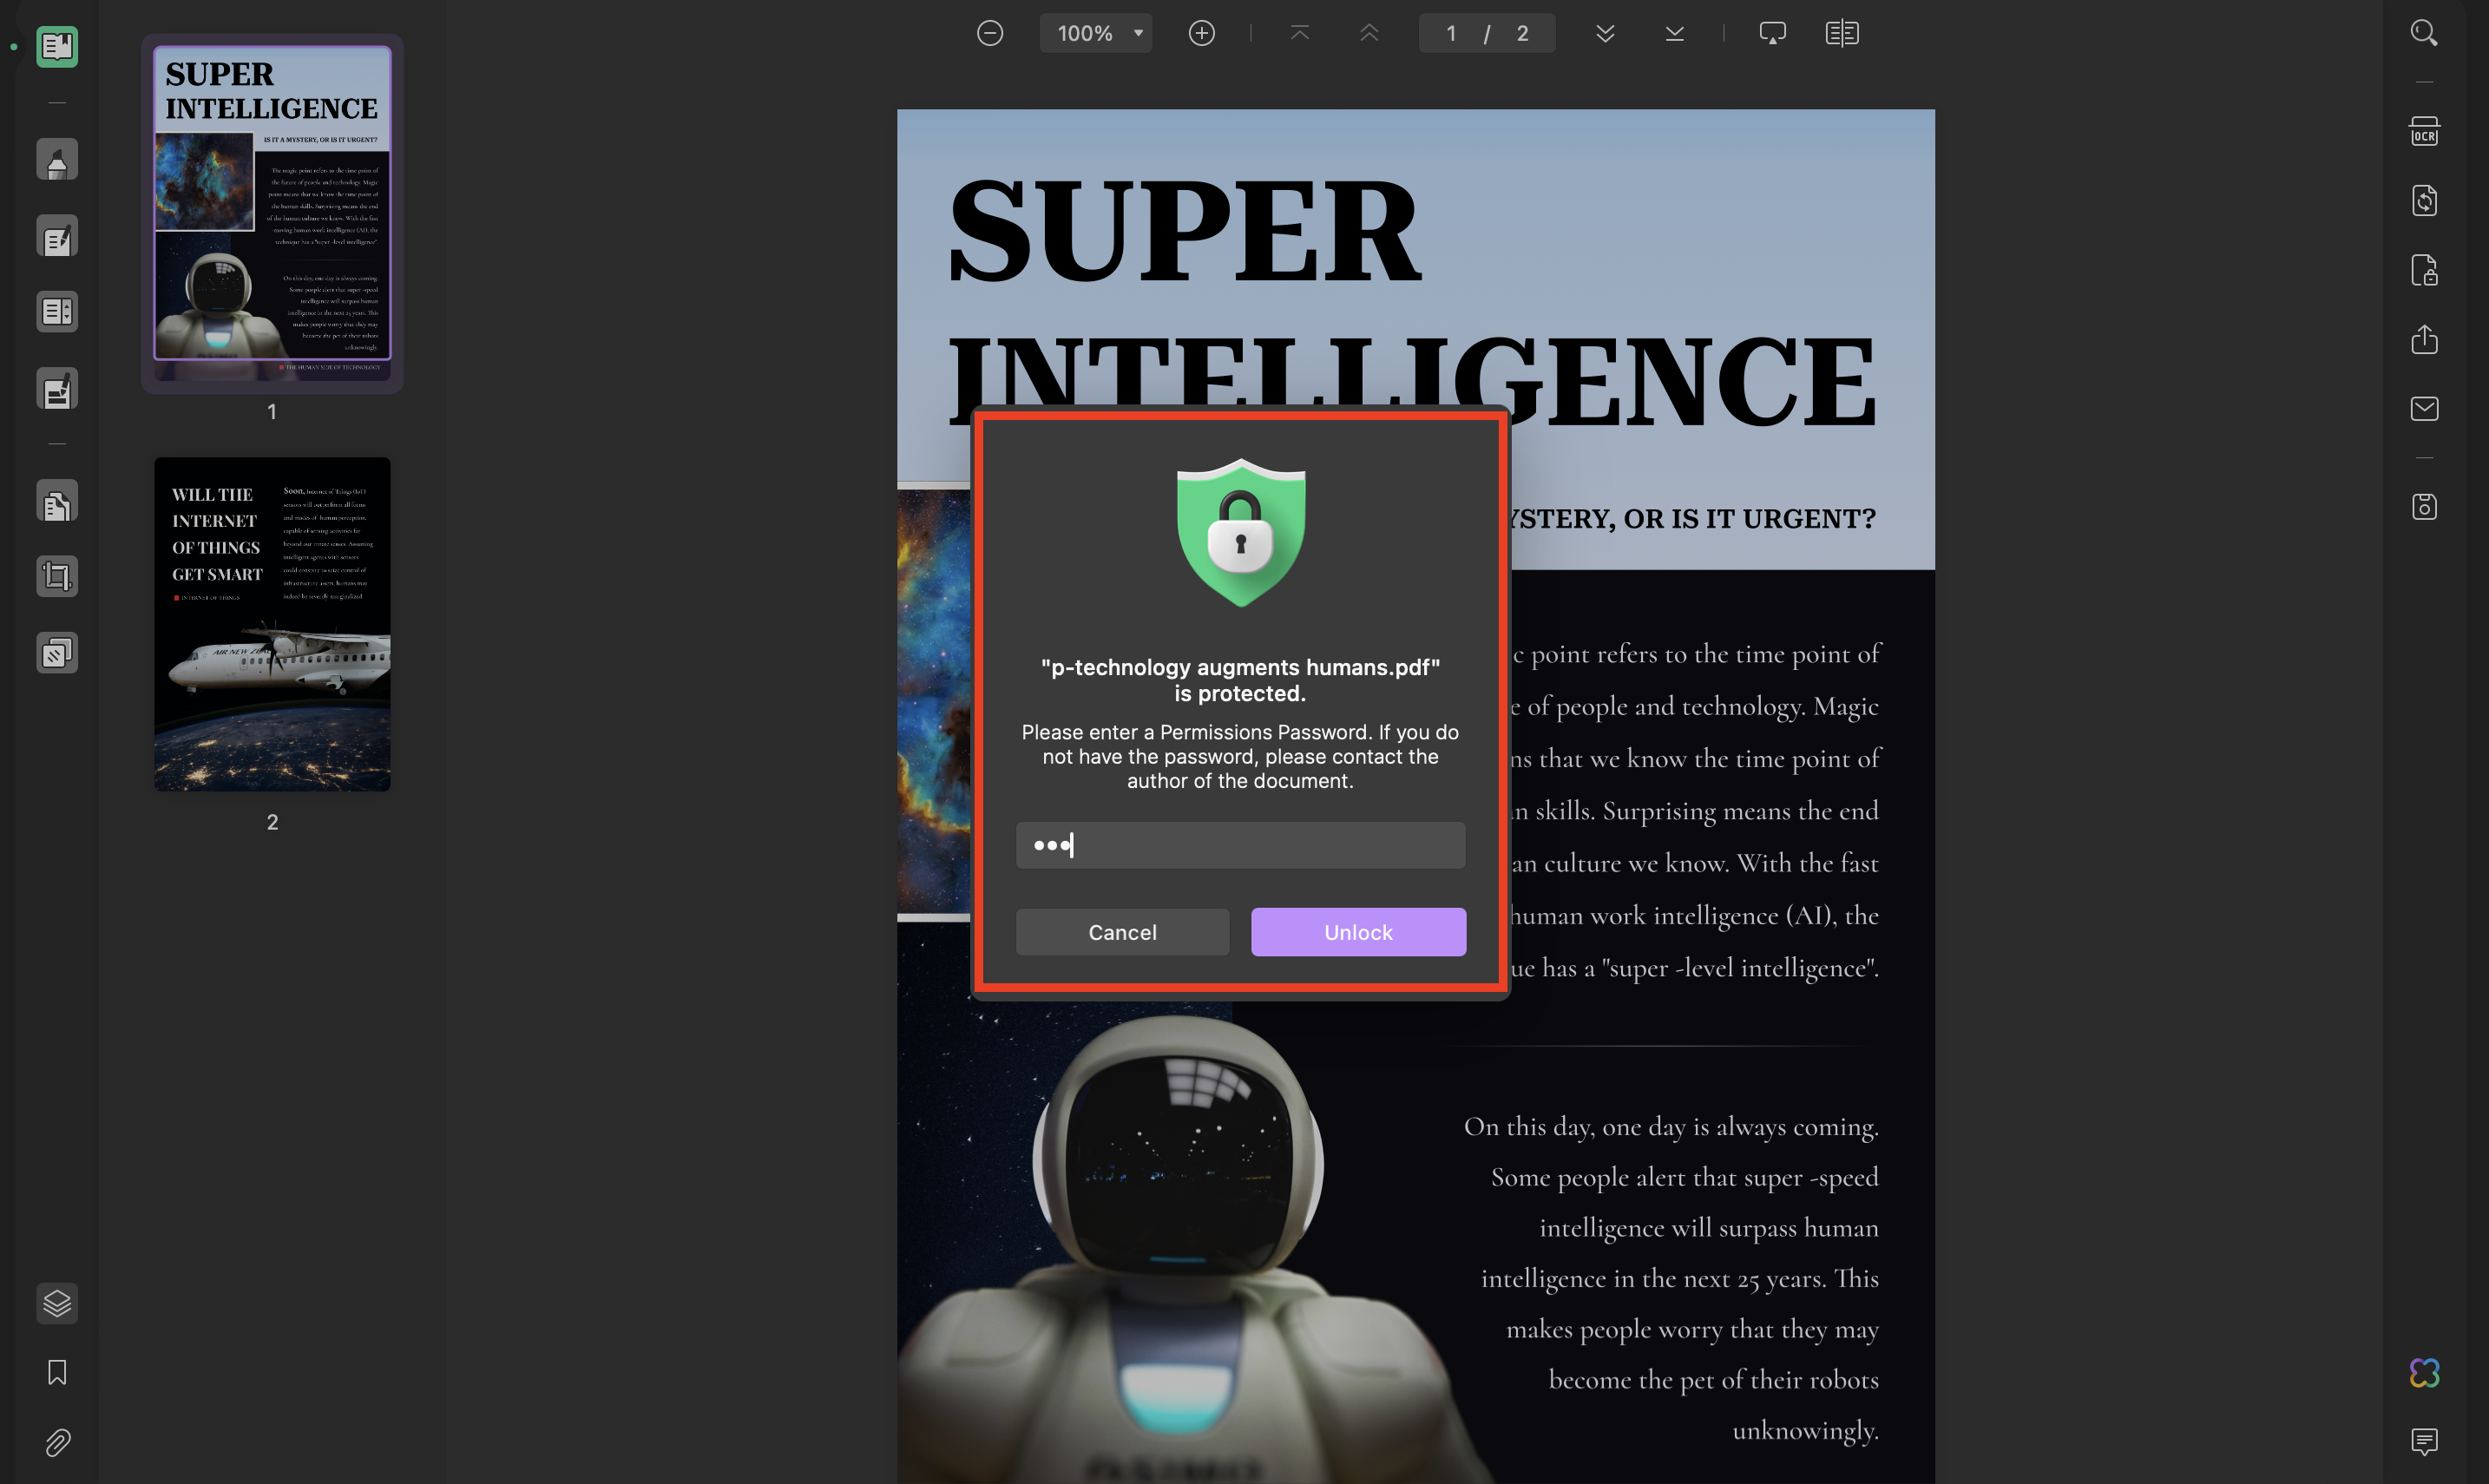Viewport: 2489px width, 1484px height.
Task: Send file by email envelope icon
Action: [2423, 408]
